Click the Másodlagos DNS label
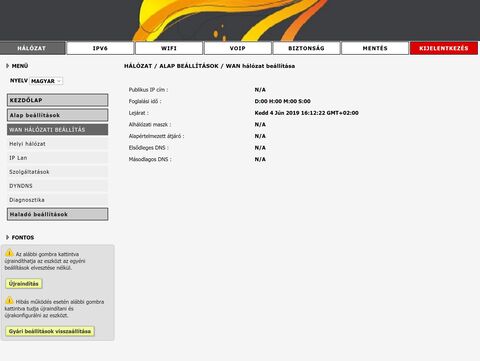This screenshot has width=480, height=361. coord(150,159)
